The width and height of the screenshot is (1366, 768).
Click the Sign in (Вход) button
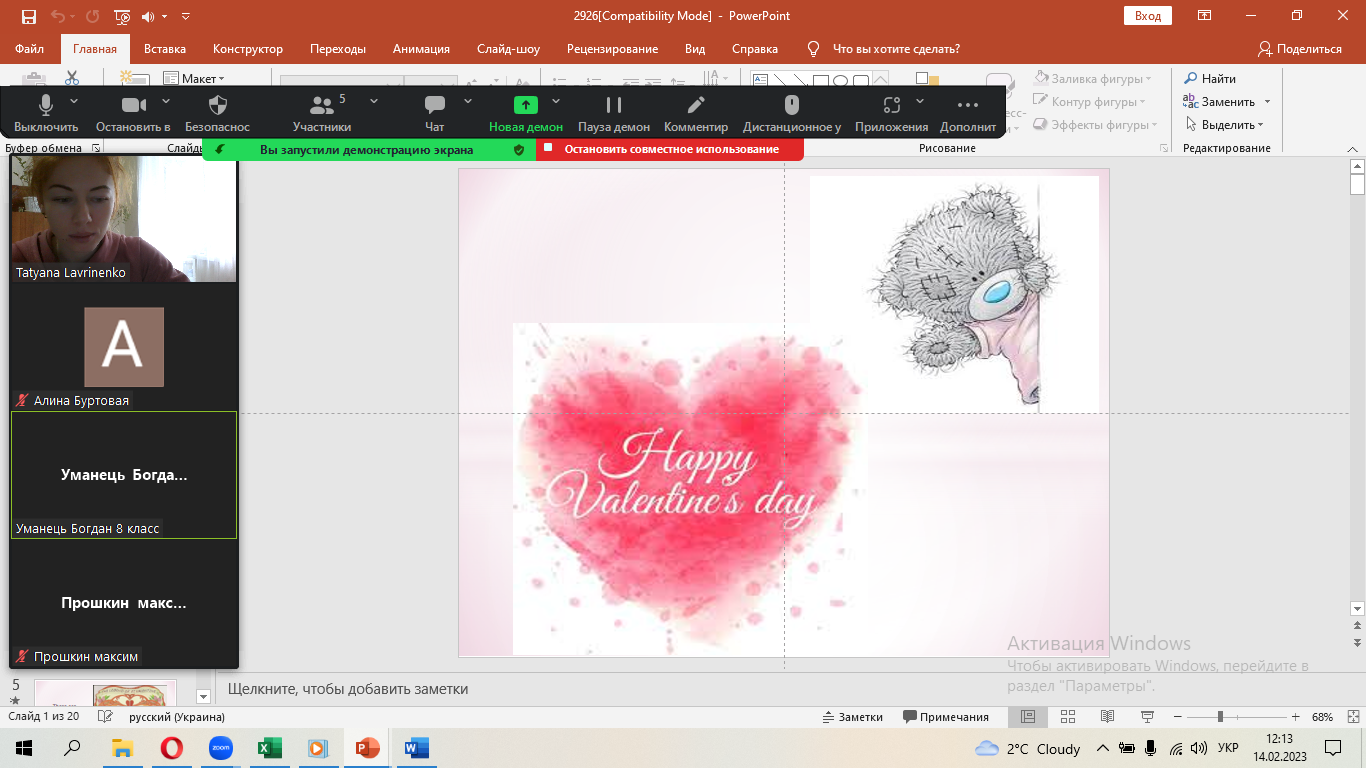1148,16
